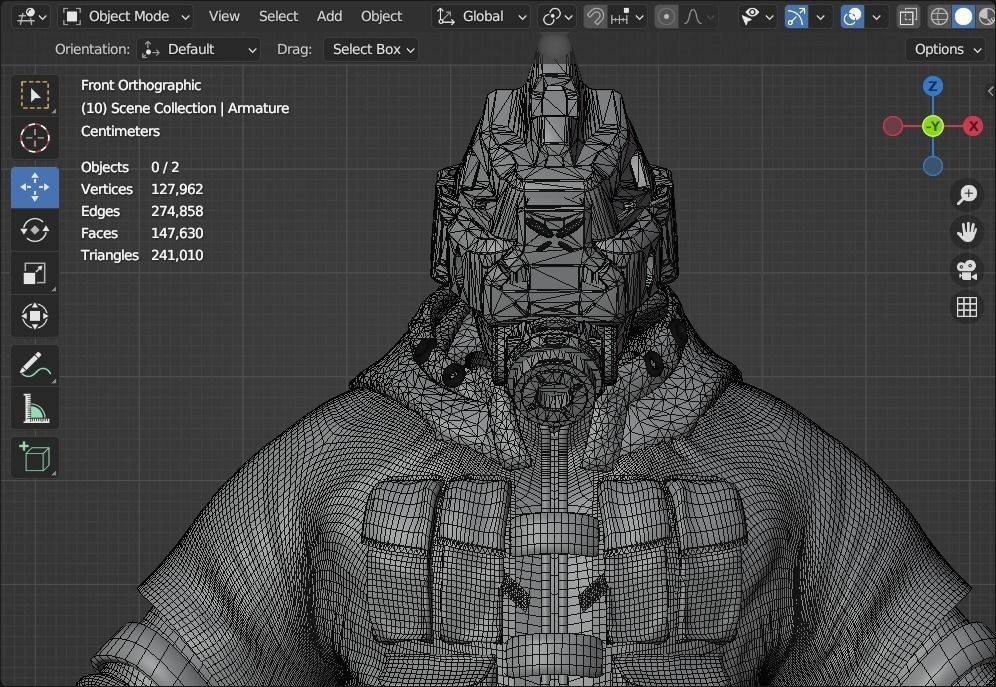This screenshot has height=687, width=996.
Task: Open gizmo options dropdown arrow
Action: (x=821, y=17)
